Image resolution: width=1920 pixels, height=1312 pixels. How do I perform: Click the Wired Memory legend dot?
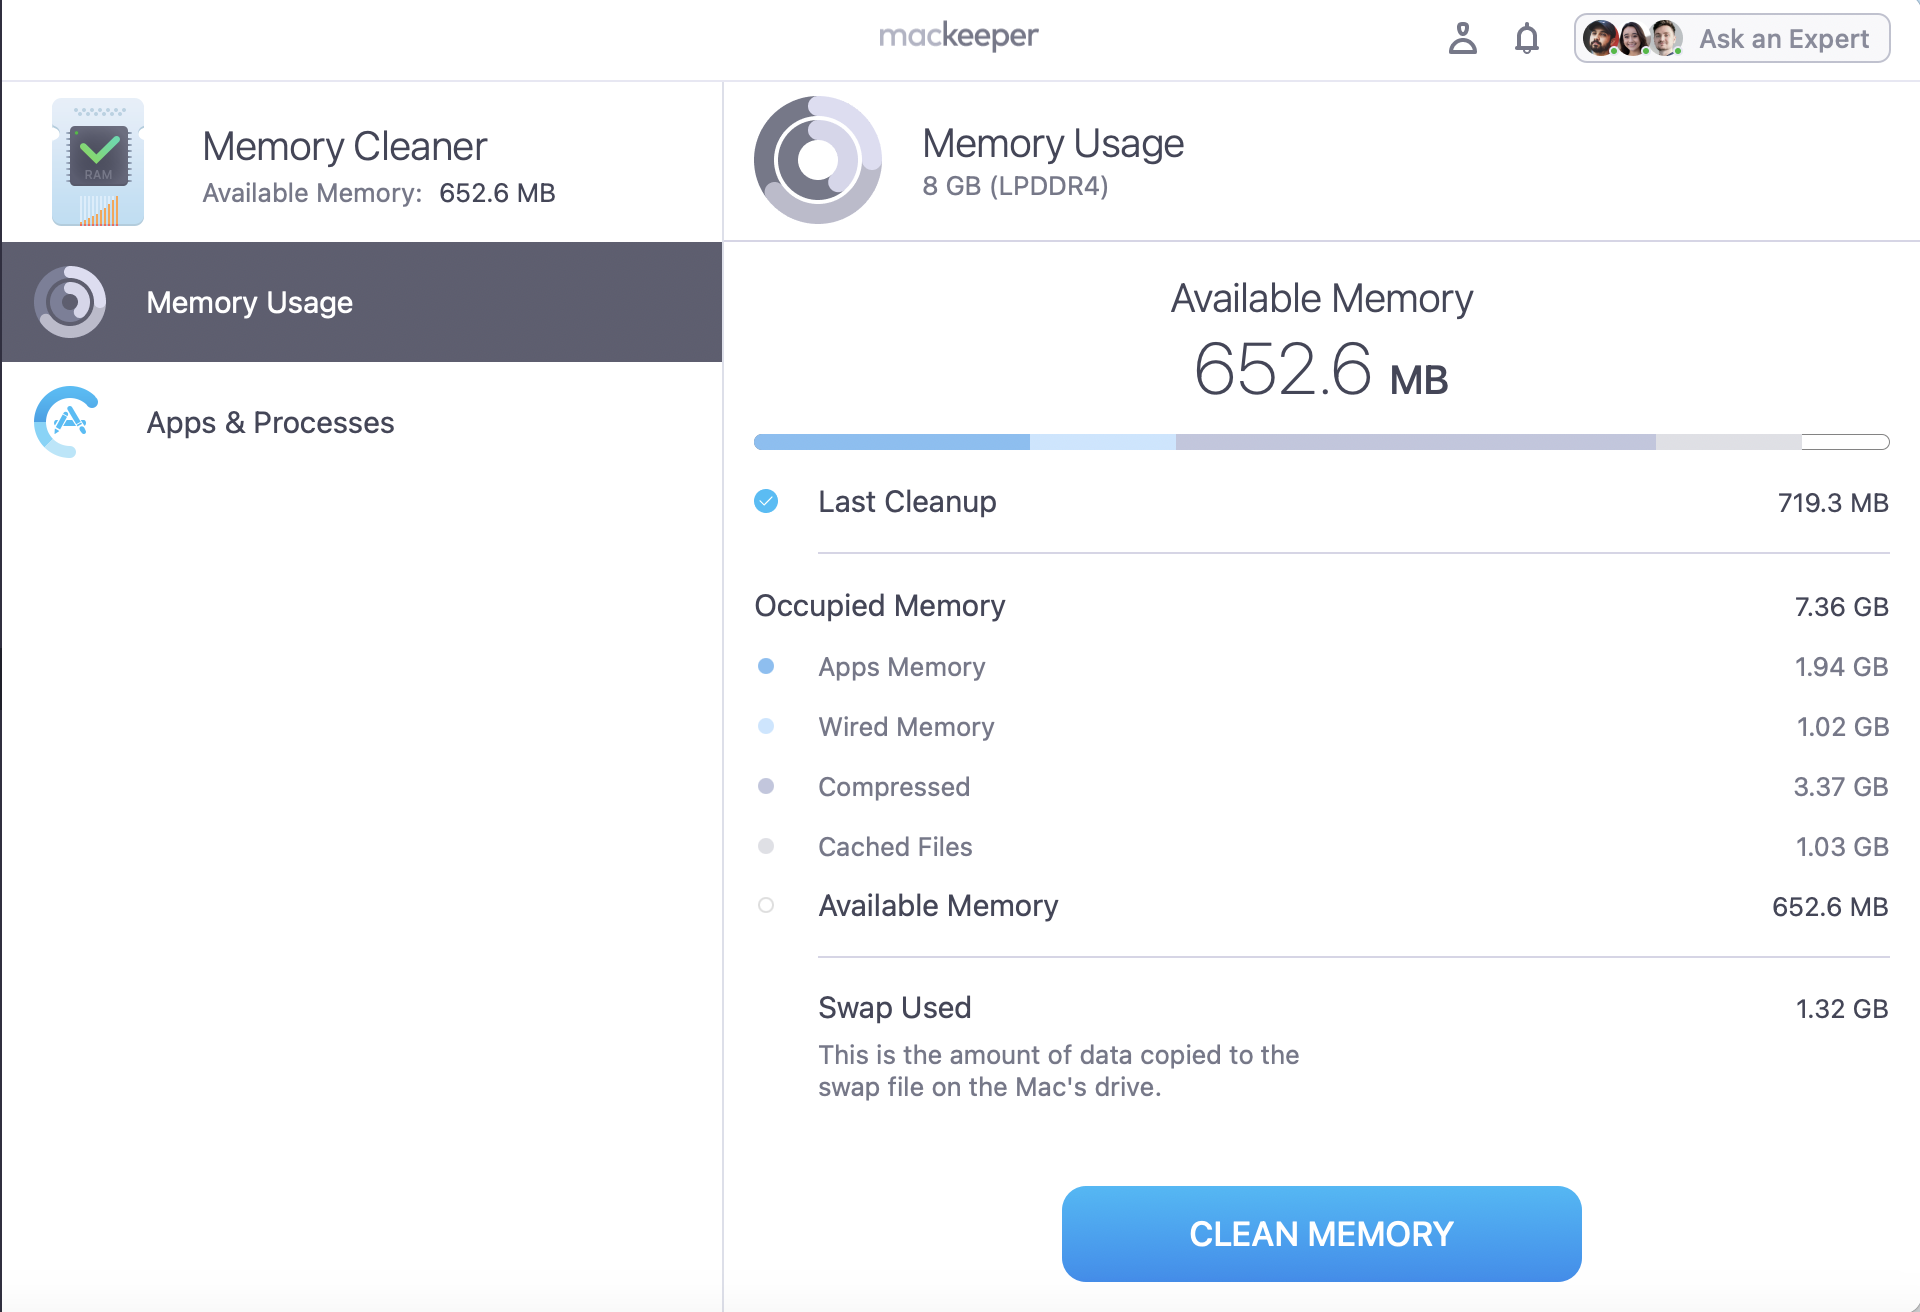coord(767,726)
